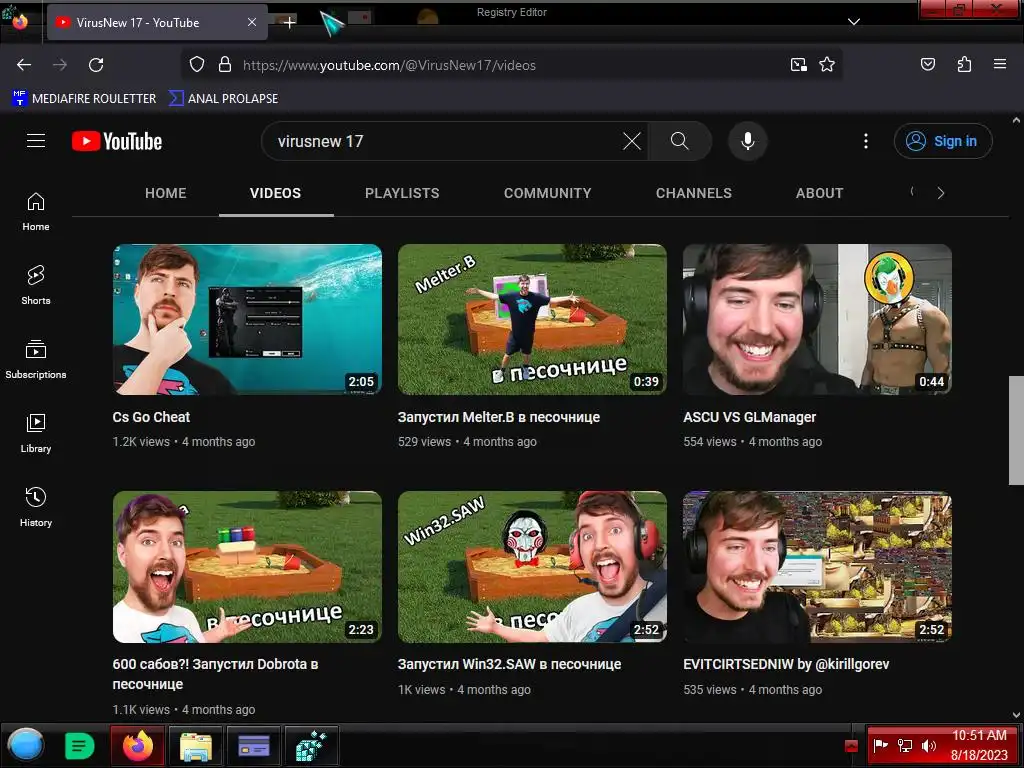The image size is (1024, 768).
Task: Open the ABOUT tab
Action: tap(820, 193)
